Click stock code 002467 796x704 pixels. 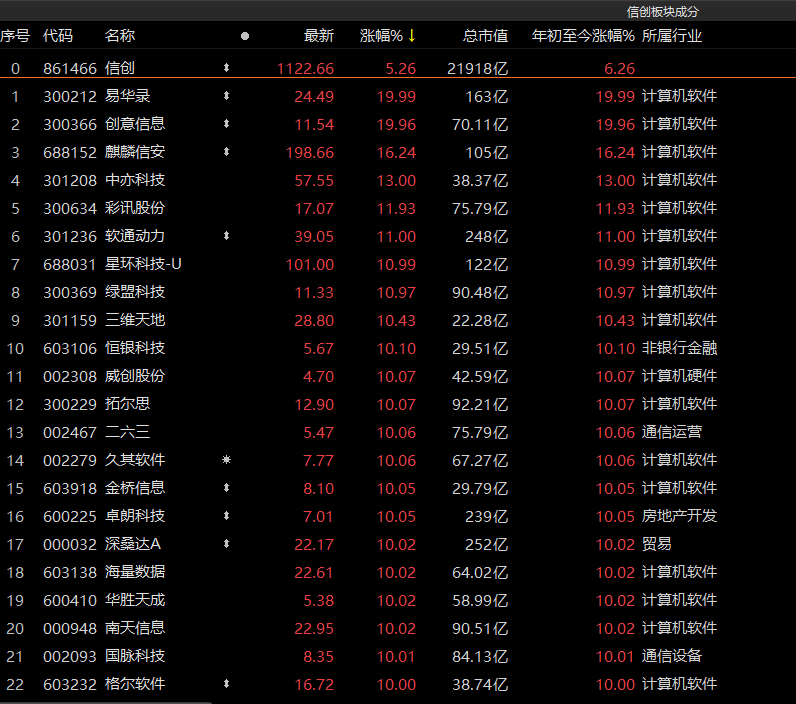[70, 432]
